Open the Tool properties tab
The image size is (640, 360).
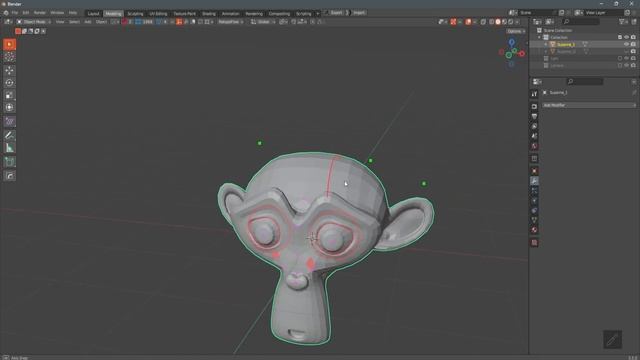click(x=534, y=94)
